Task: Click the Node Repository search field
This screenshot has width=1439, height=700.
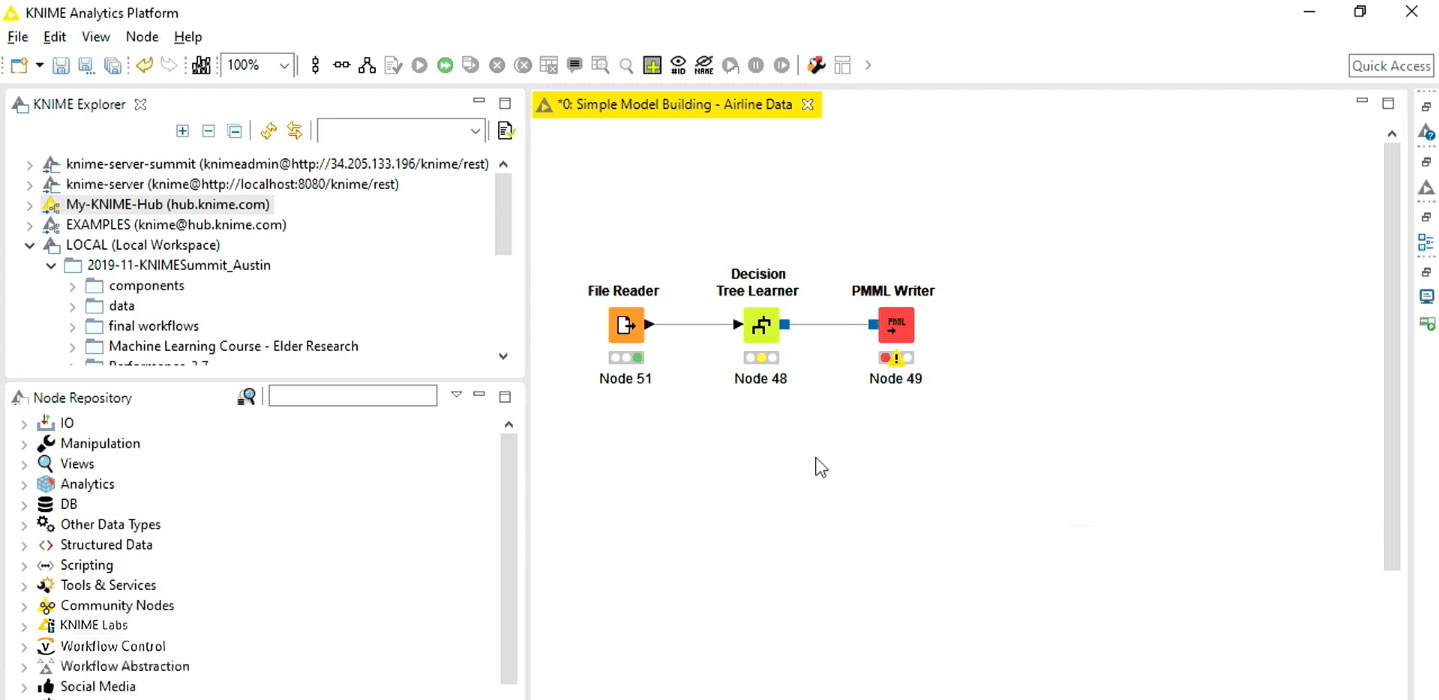Action: 353,396
